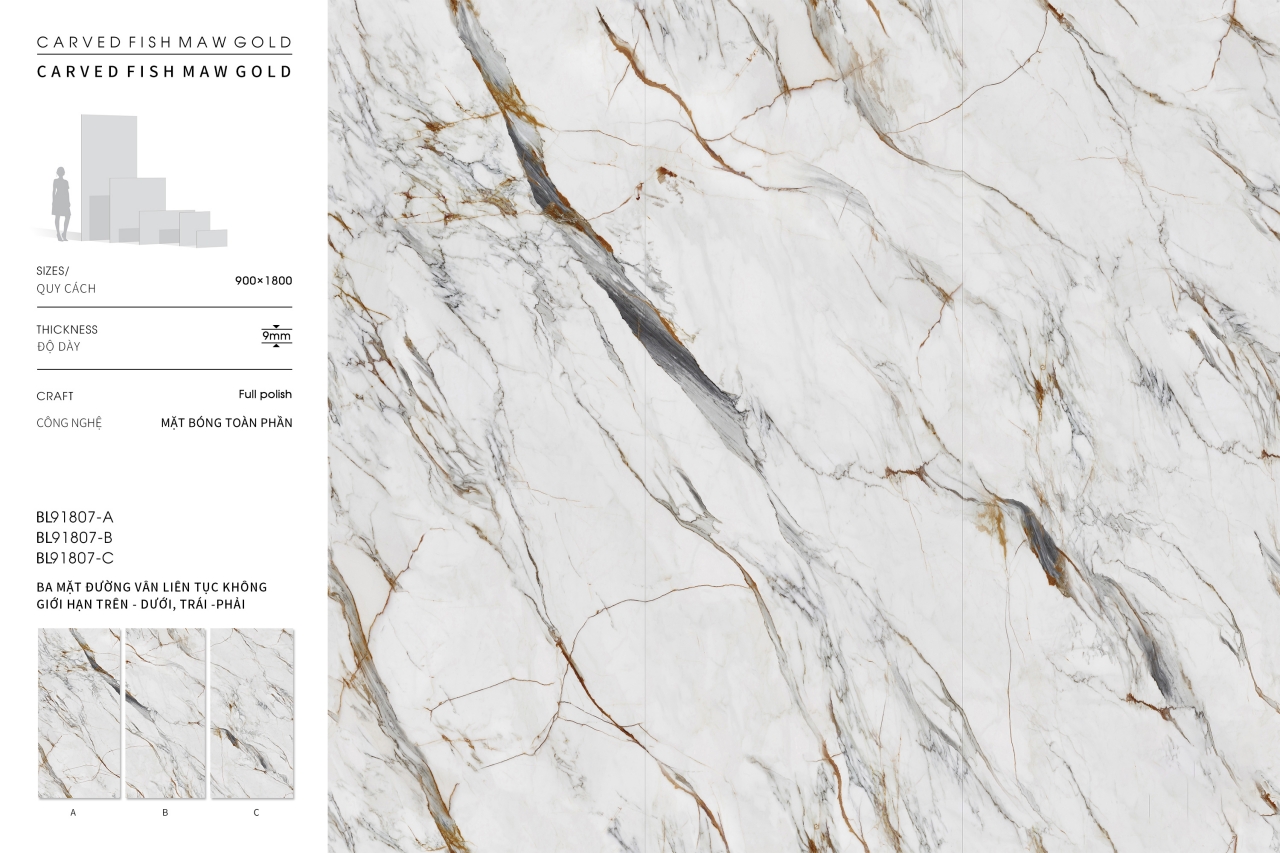The height and width of the screenshot is (853, 1280).
Task: Open thumbnail B of the marble pattern
Action: click(165, 713)
